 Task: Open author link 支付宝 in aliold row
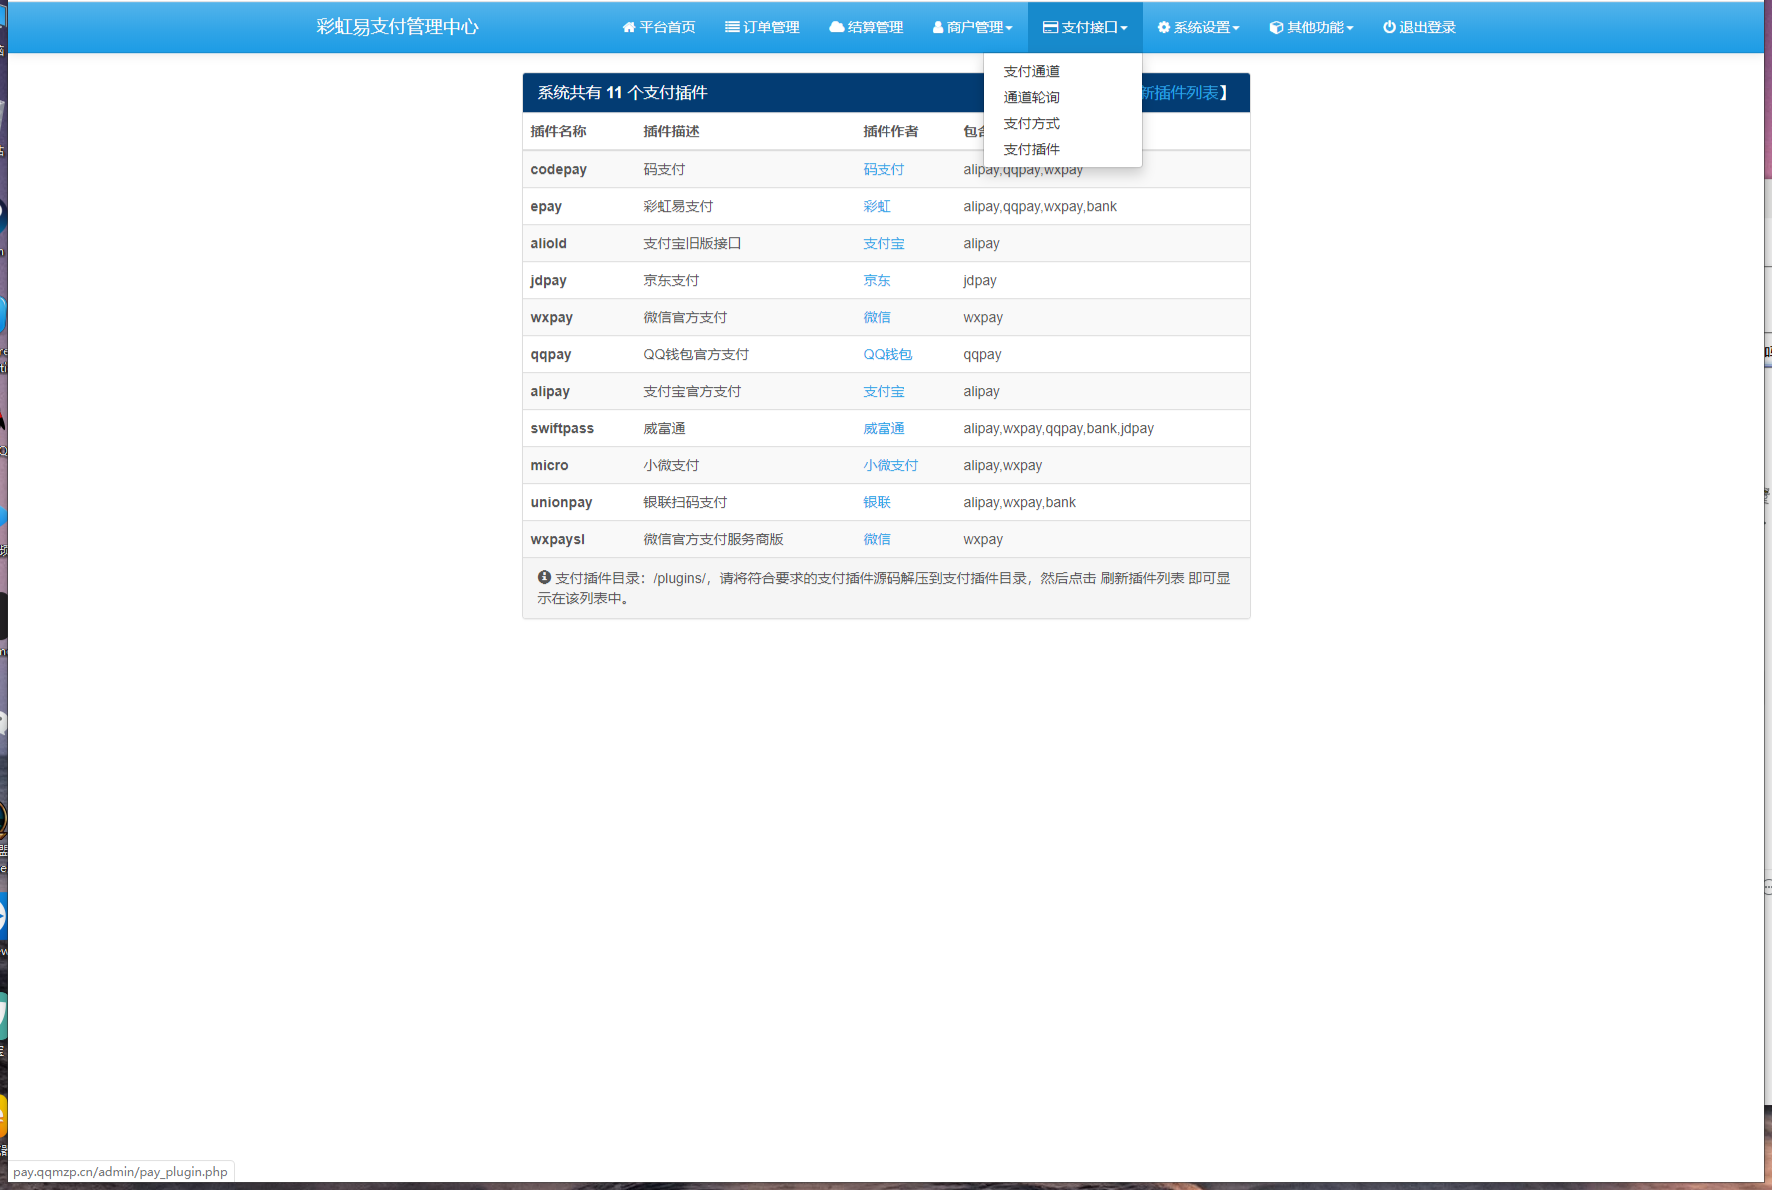coord(884,244)
